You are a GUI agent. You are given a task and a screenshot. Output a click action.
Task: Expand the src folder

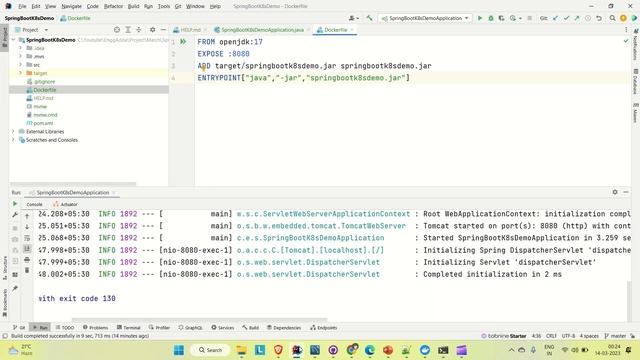[x=20, y=64]
